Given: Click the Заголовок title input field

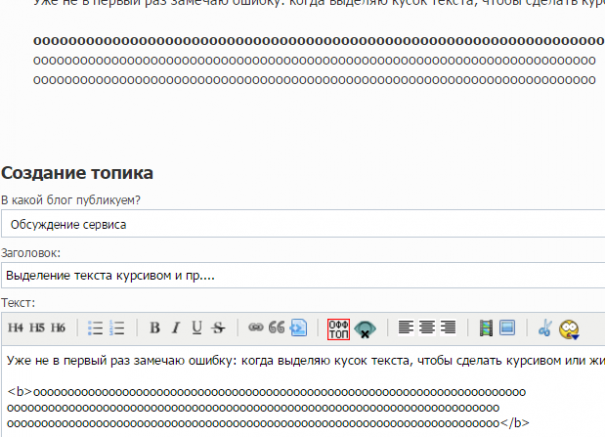Looking at the screenshot, I should (x=302, y=274).
